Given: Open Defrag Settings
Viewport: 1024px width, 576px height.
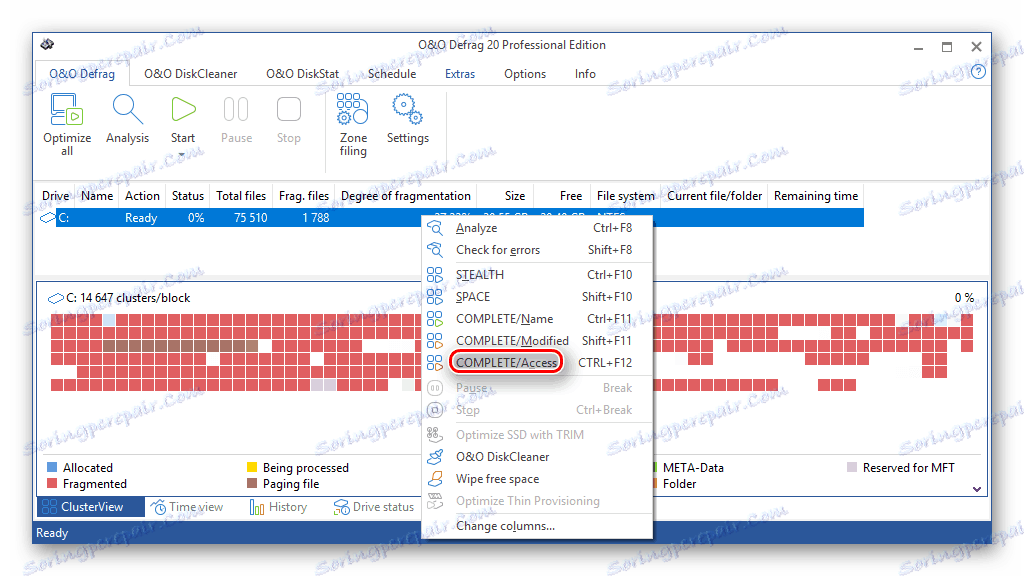Looking at the screenshot, I should tap(407, 120).
